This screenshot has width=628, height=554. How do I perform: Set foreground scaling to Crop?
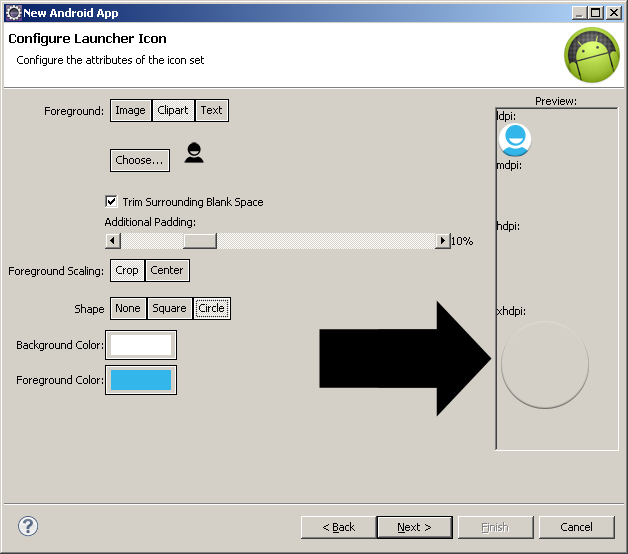pos(127,270)
